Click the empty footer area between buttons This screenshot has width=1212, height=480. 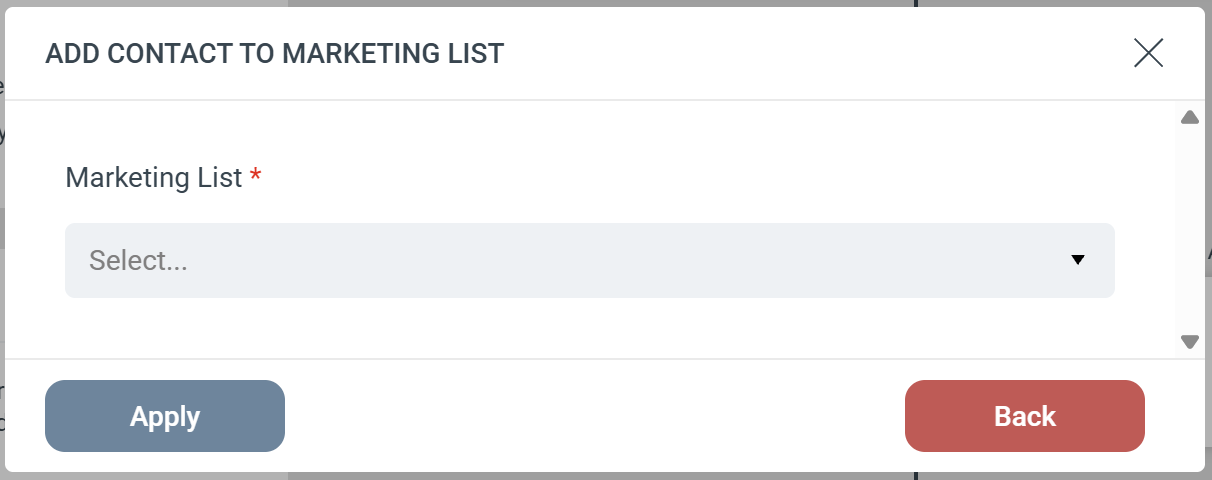coord(595,416)
